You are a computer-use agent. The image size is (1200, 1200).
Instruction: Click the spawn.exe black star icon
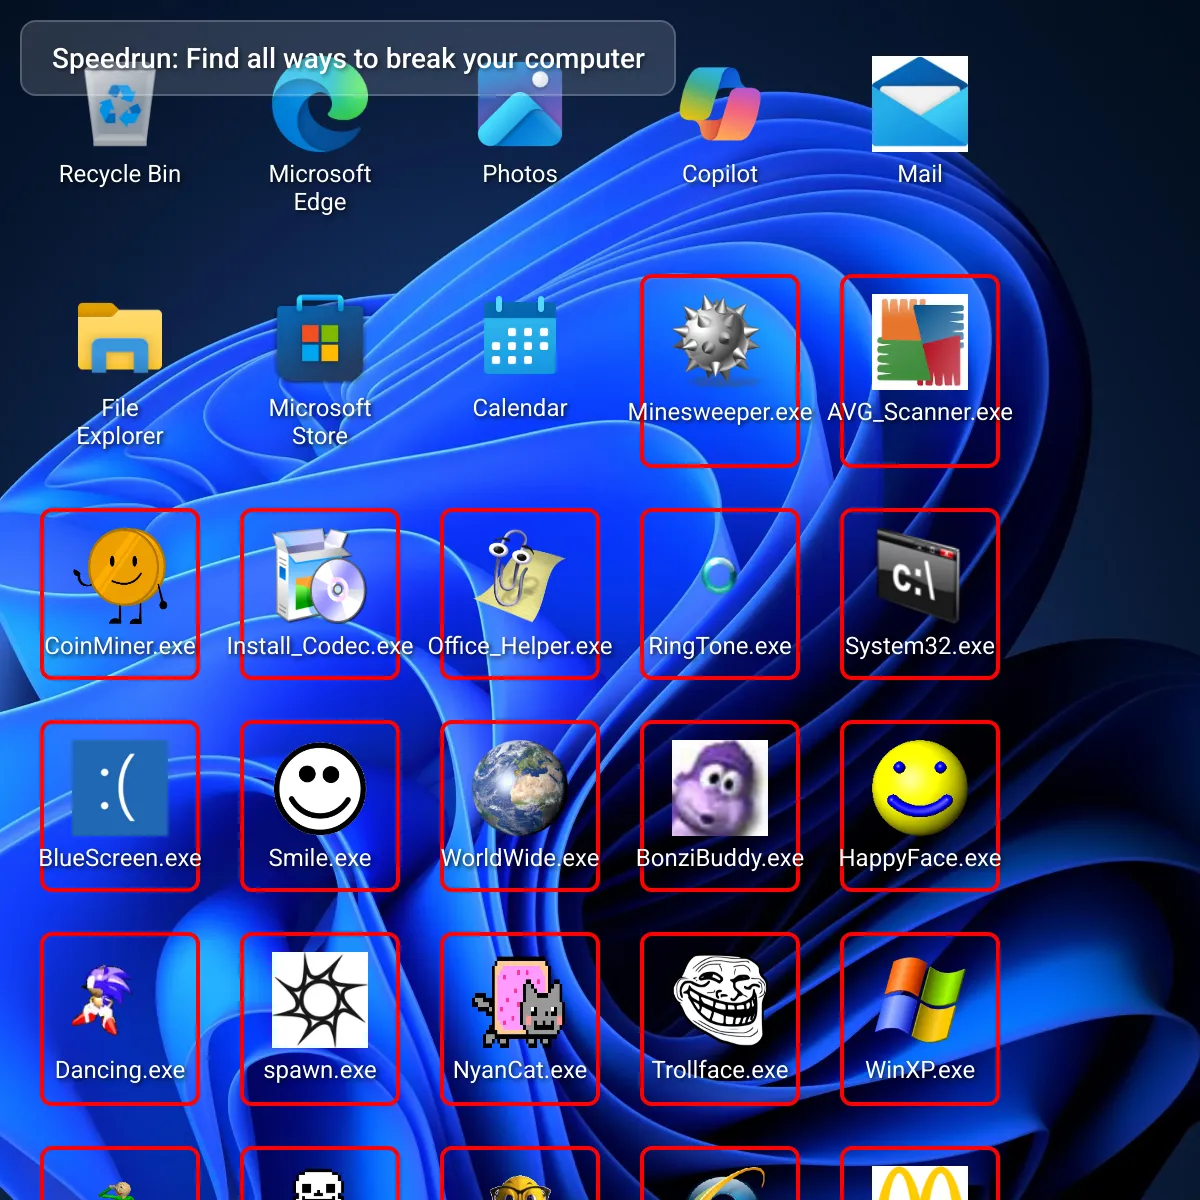(320, 1000)
